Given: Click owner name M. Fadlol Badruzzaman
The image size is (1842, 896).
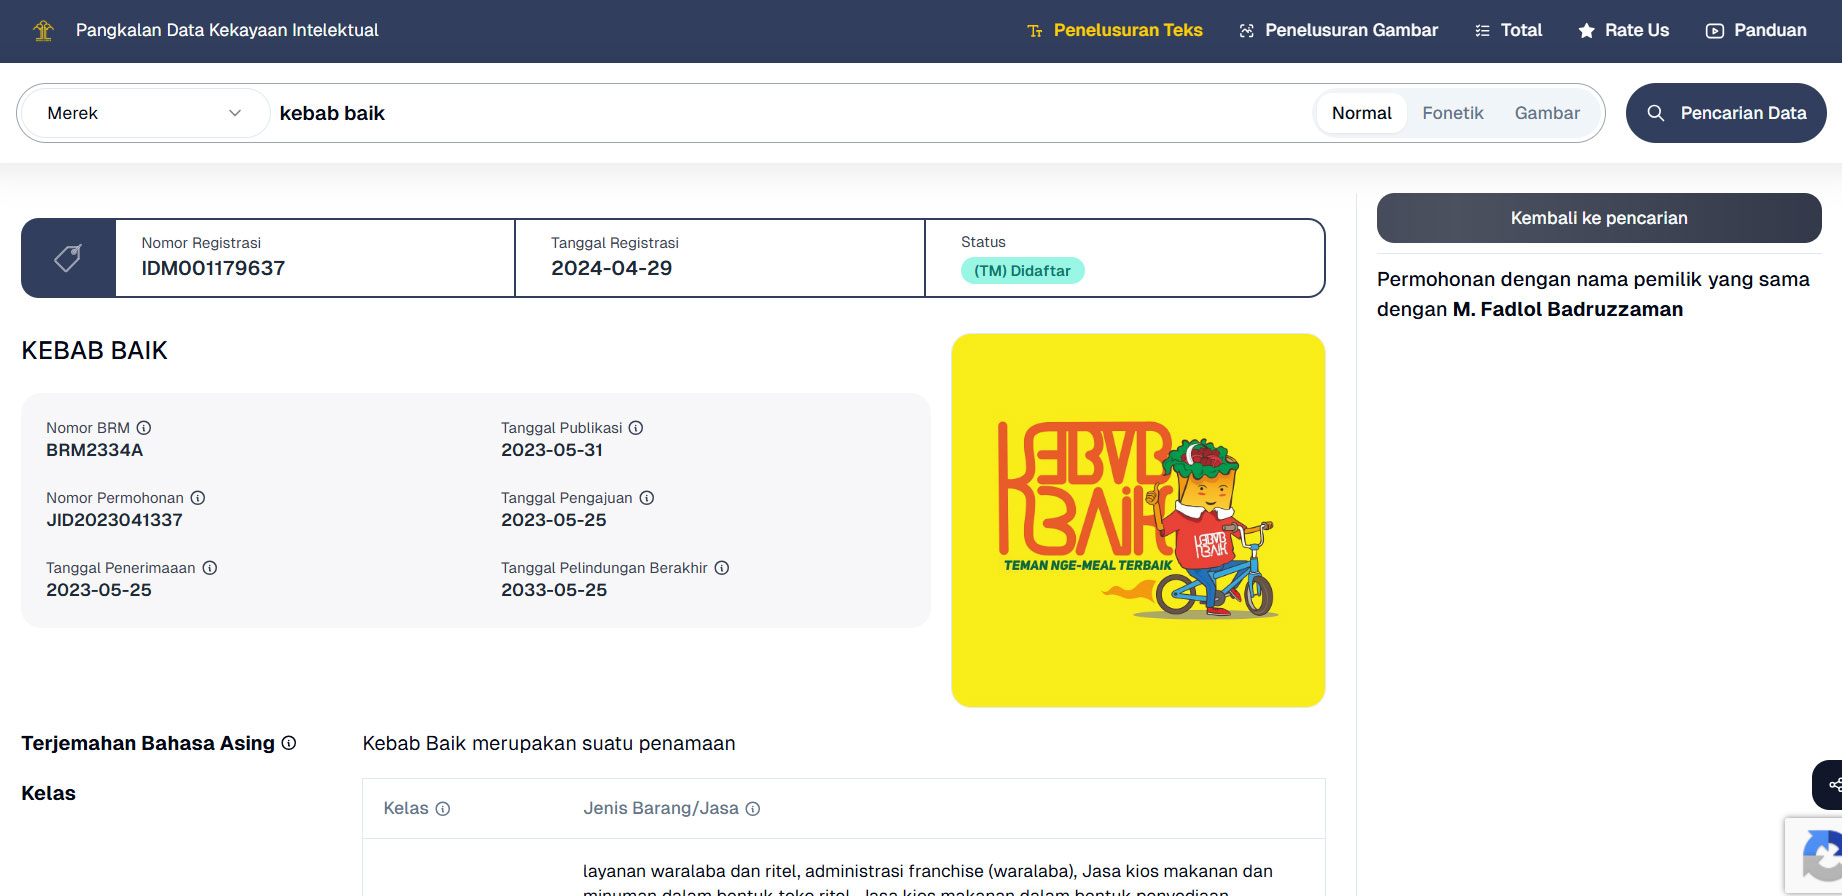Looking at the screenshot, I should point(1568,309).
